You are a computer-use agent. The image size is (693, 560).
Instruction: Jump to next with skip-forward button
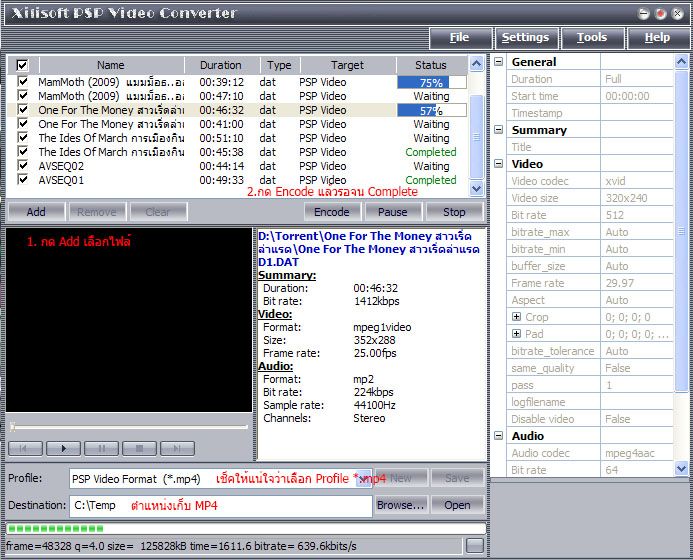(177, 448)
